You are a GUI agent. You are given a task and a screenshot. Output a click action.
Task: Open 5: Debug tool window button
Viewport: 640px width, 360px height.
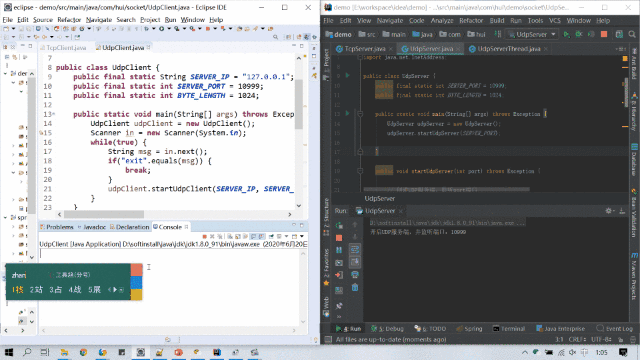coord(387,329)
